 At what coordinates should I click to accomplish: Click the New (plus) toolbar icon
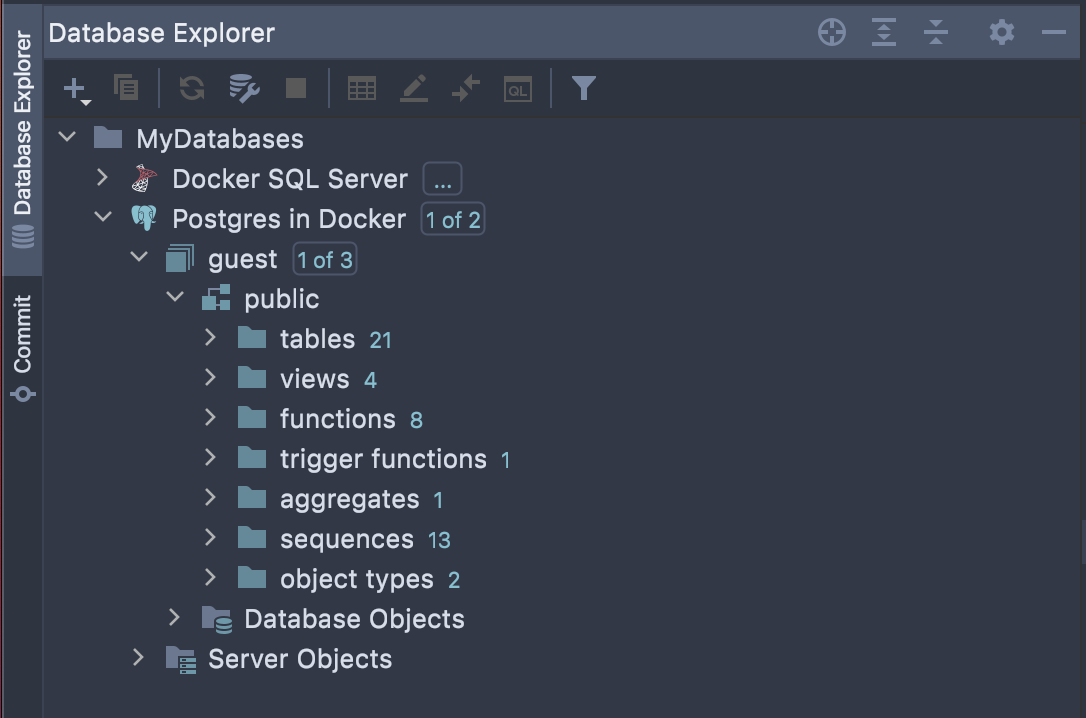click(76, 90)
